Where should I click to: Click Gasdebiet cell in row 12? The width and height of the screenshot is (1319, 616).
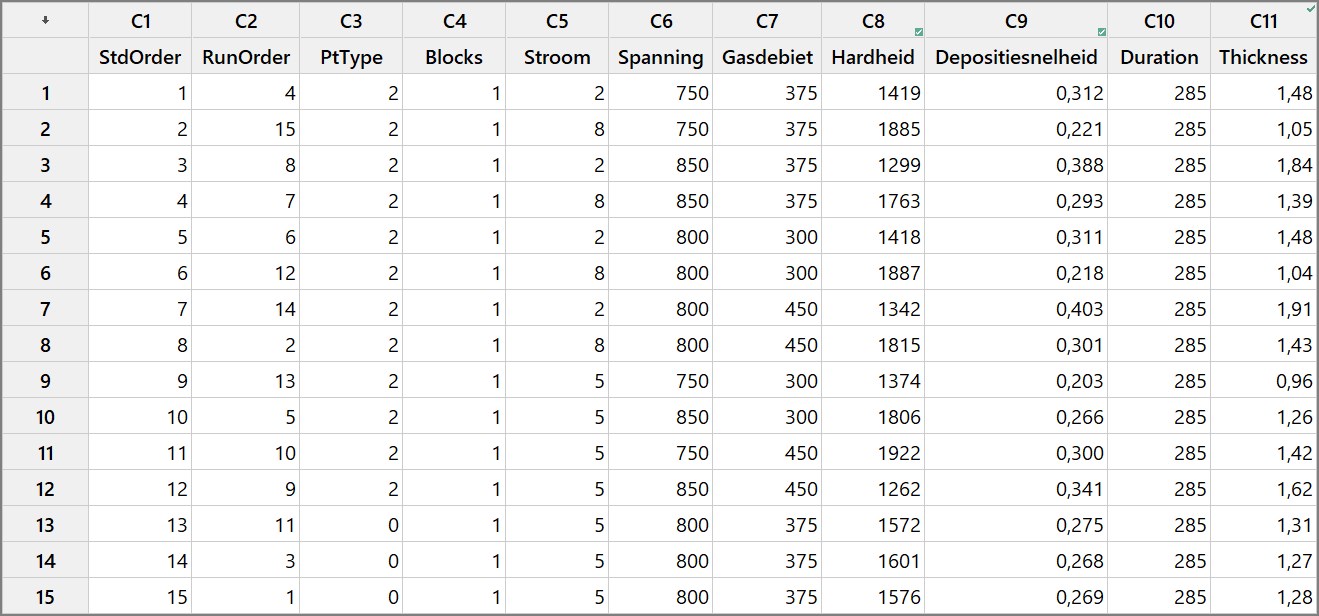(x=767, y=489)
